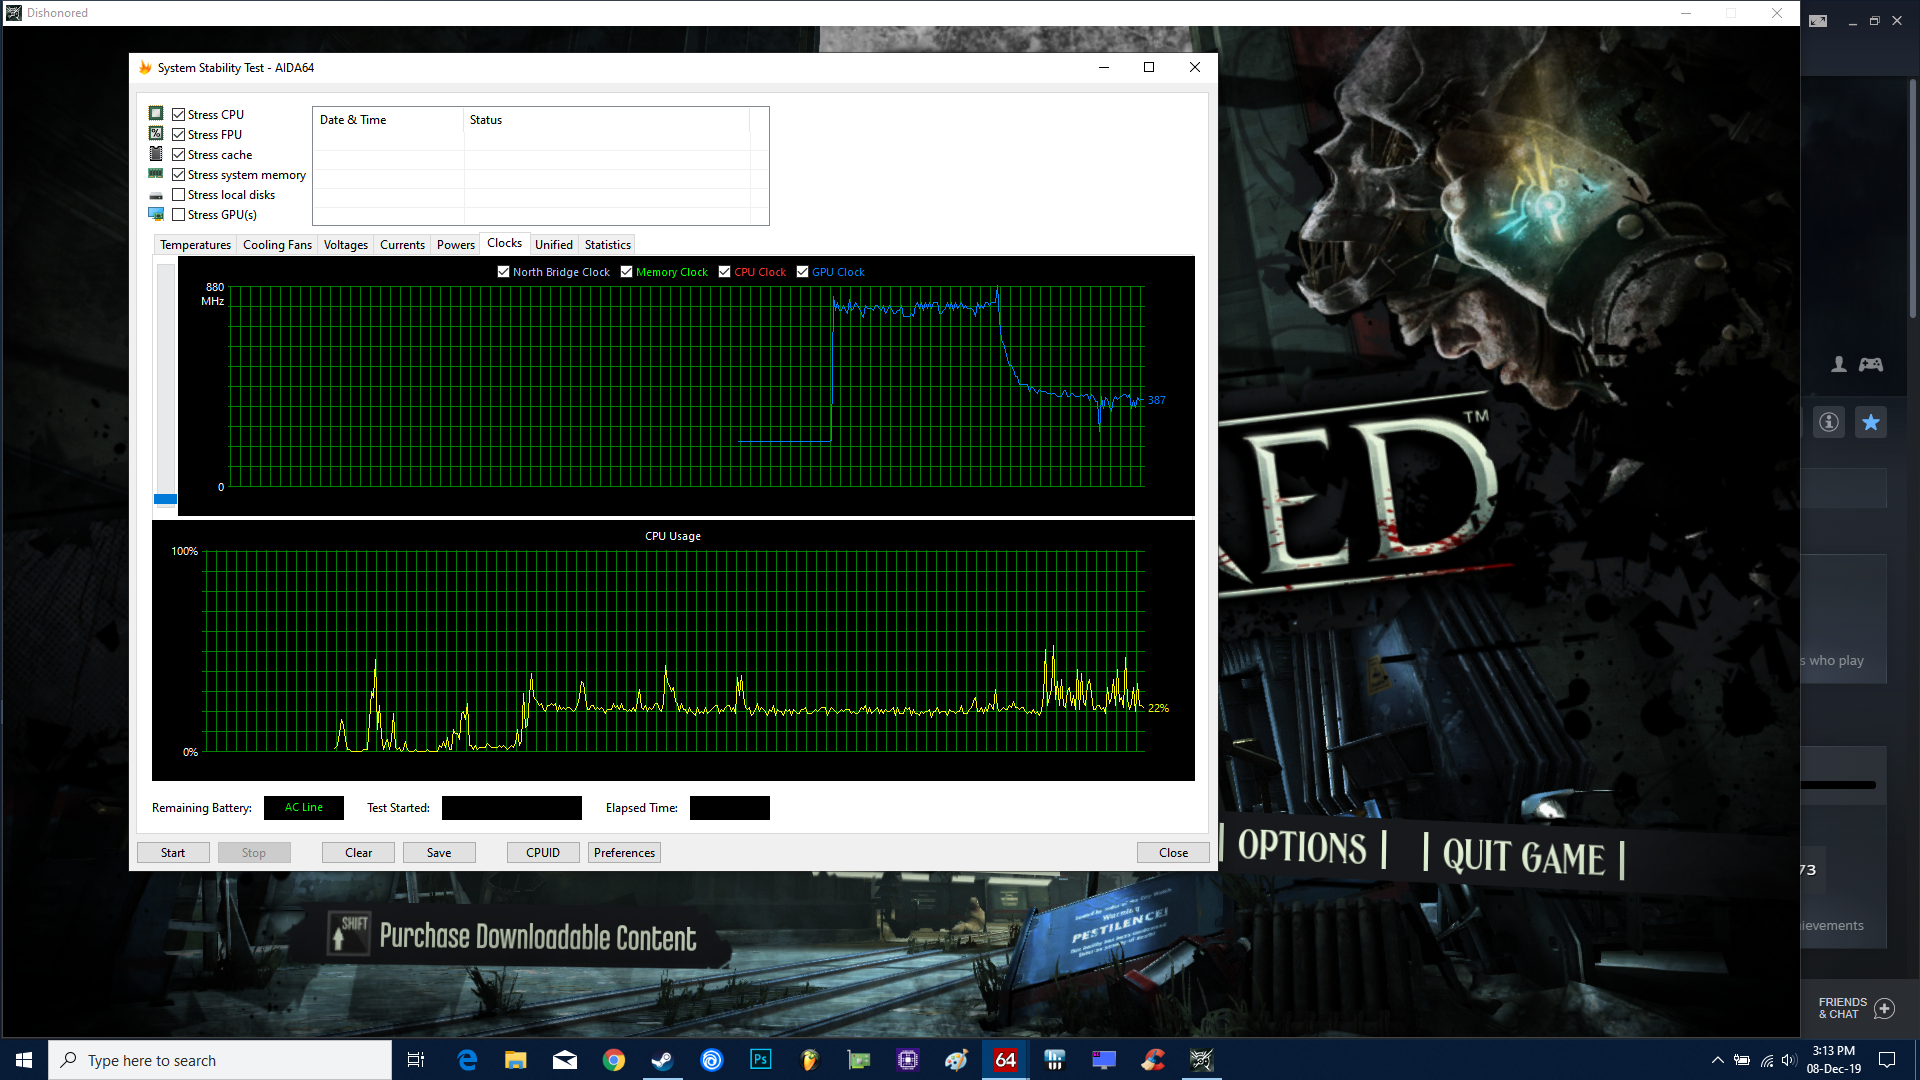
Task: Open Task View from taskbar
Action: [416, 1060]
